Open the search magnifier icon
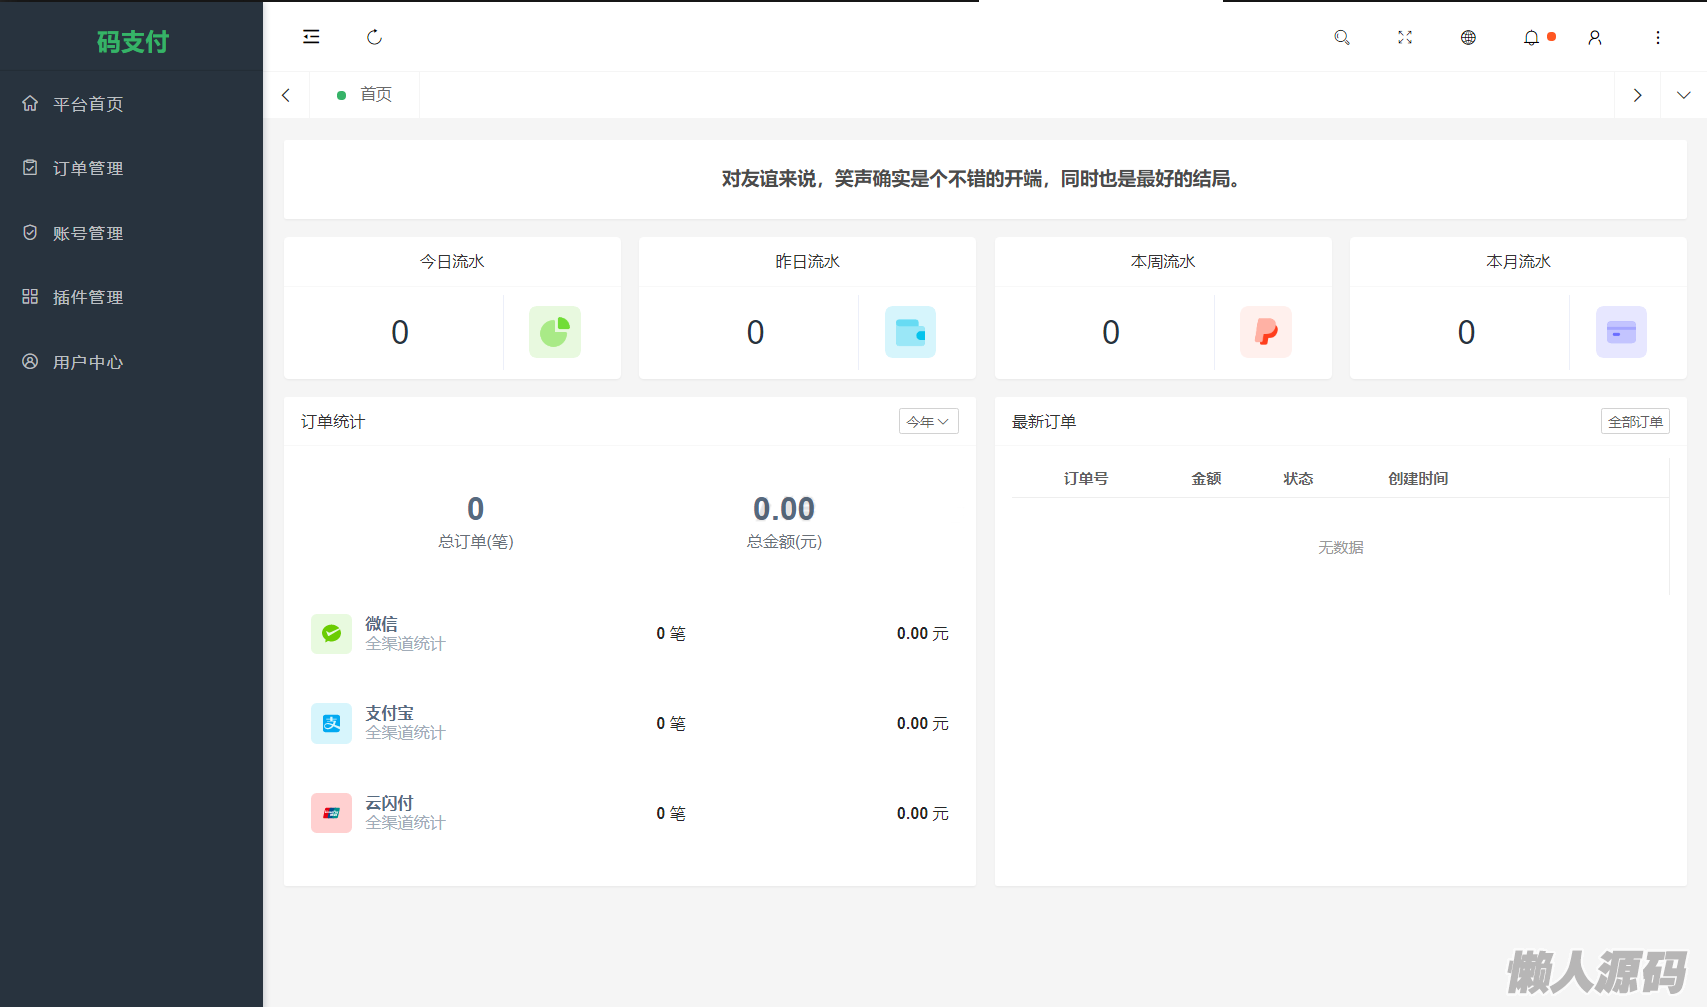1707x1007 pixels. point(1342,37)
